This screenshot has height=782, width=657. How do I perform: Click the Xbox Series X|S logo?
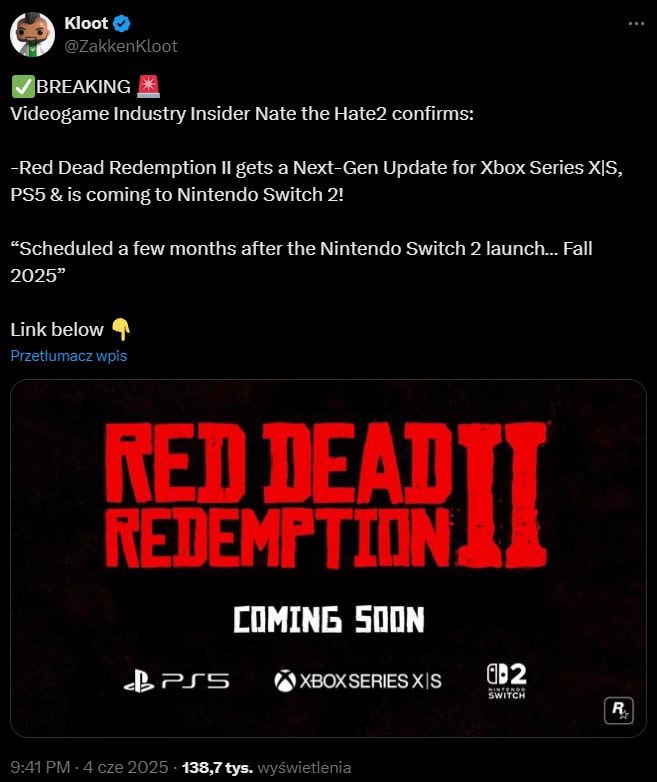(358, 681)
